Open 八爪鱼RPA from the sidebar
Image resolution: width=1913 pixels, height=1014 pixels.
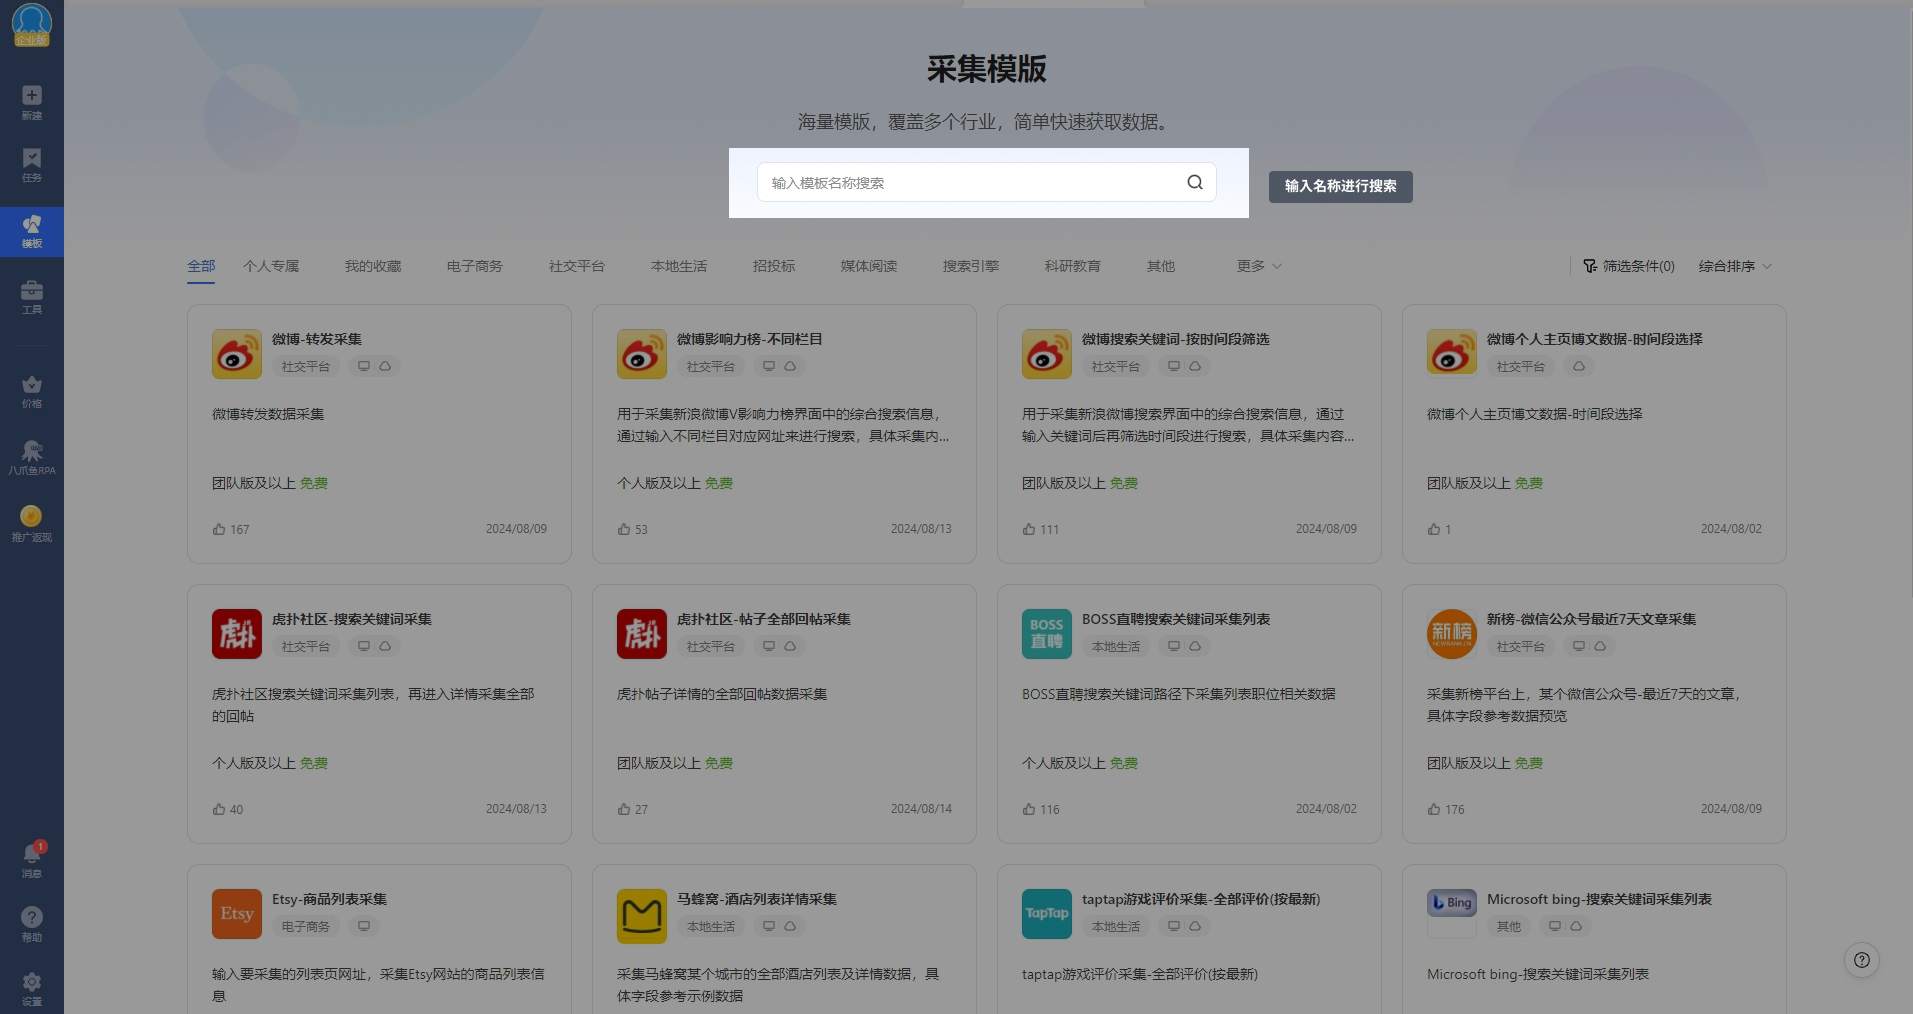32,456
